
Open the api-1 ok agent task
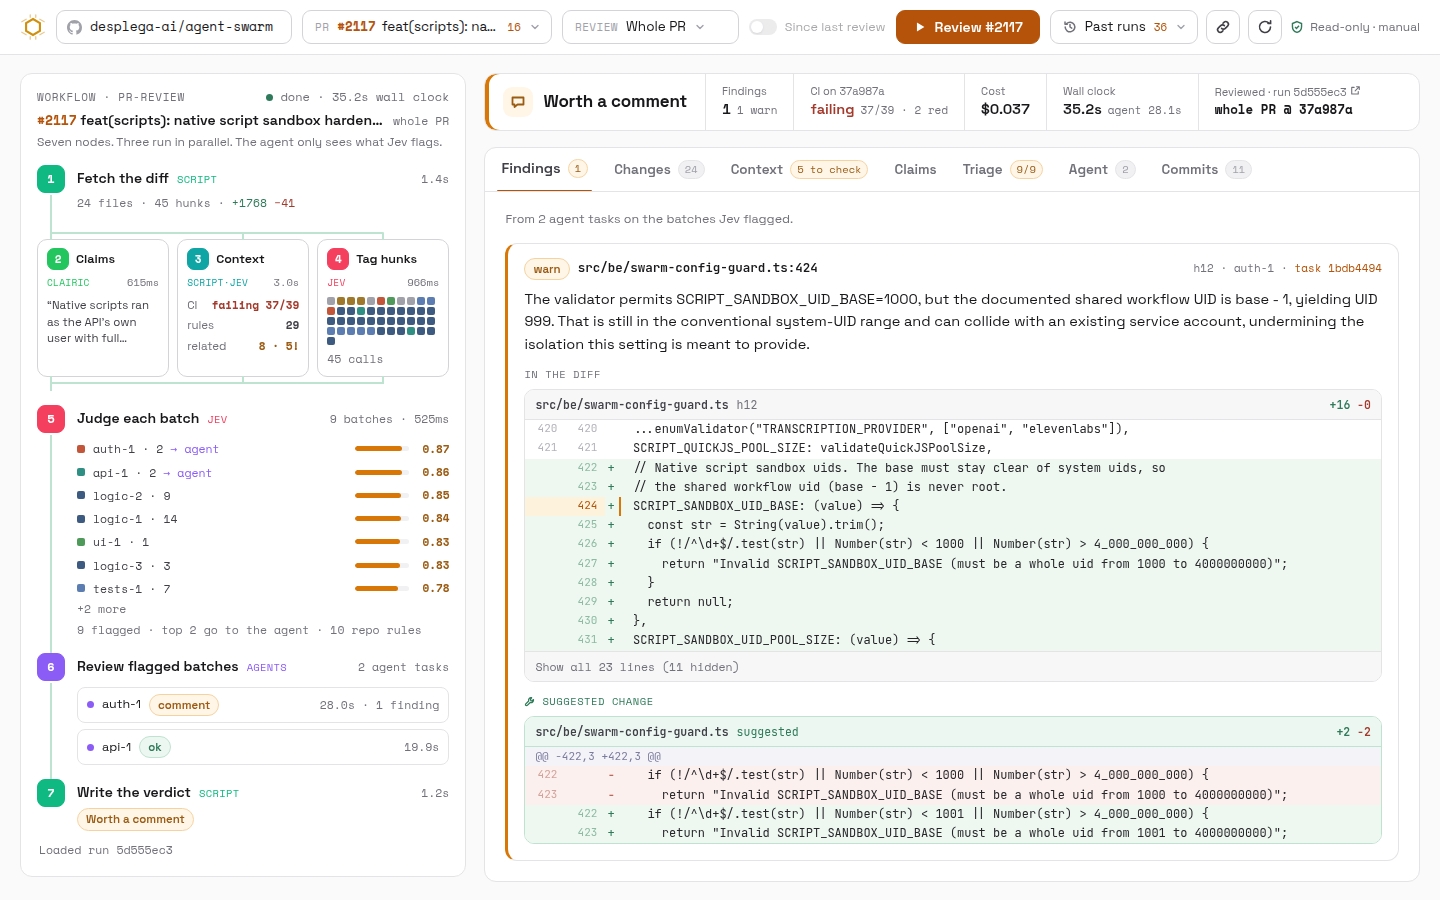tap(263, 747)
